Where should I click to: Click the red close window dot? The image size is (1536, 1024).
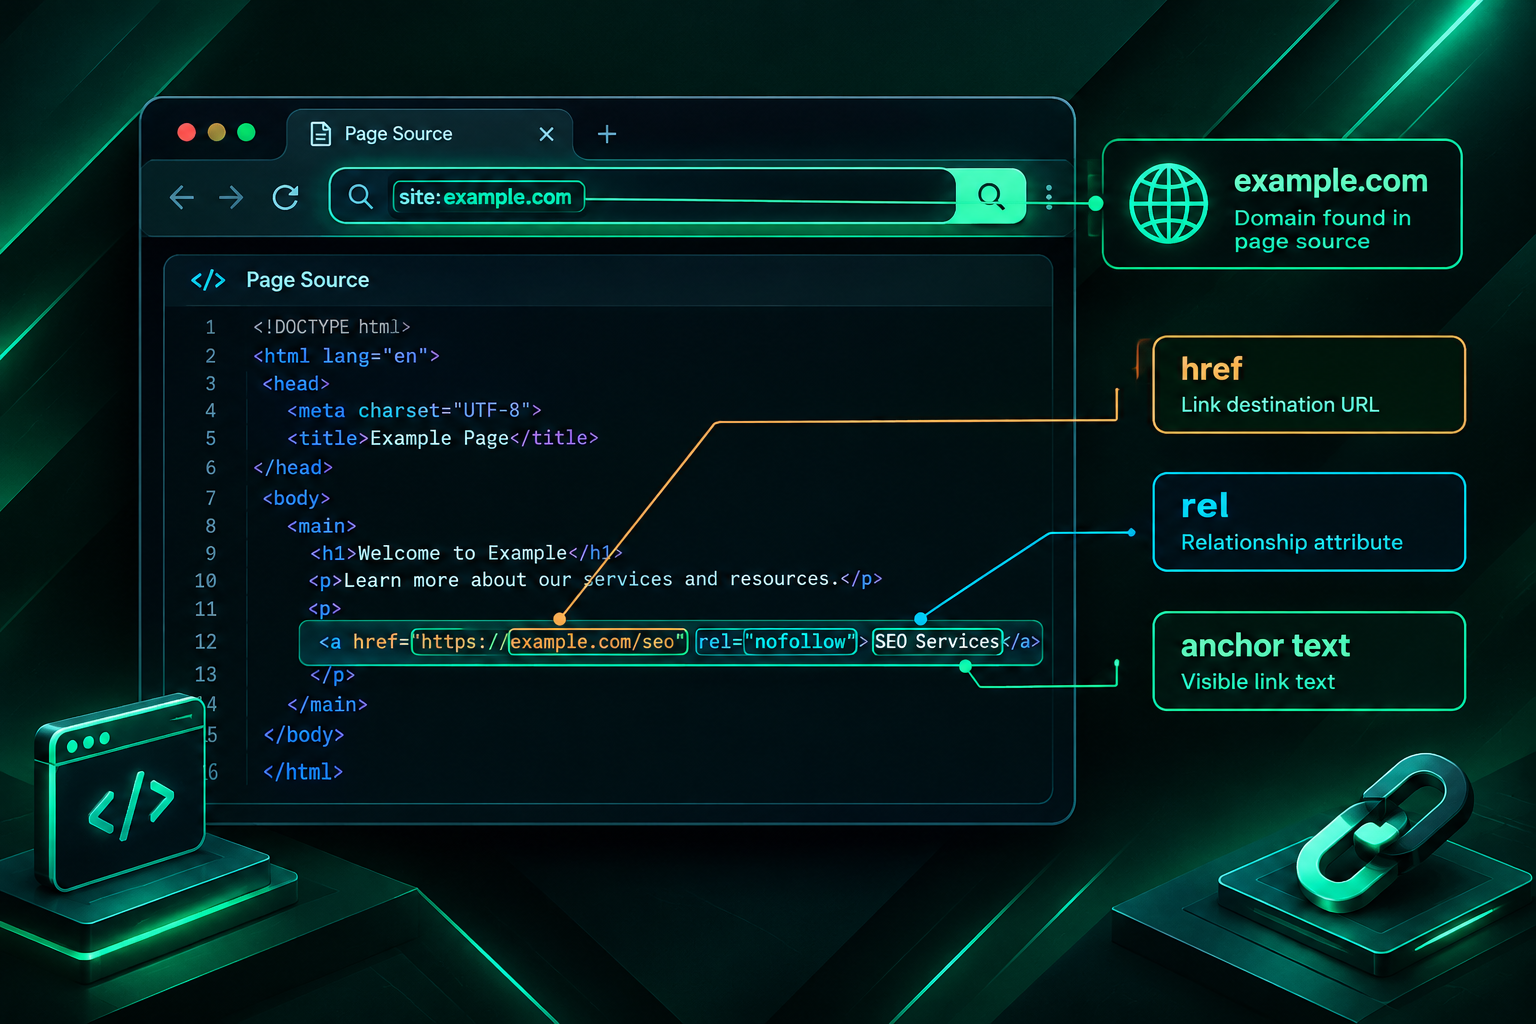click(186, 133)
